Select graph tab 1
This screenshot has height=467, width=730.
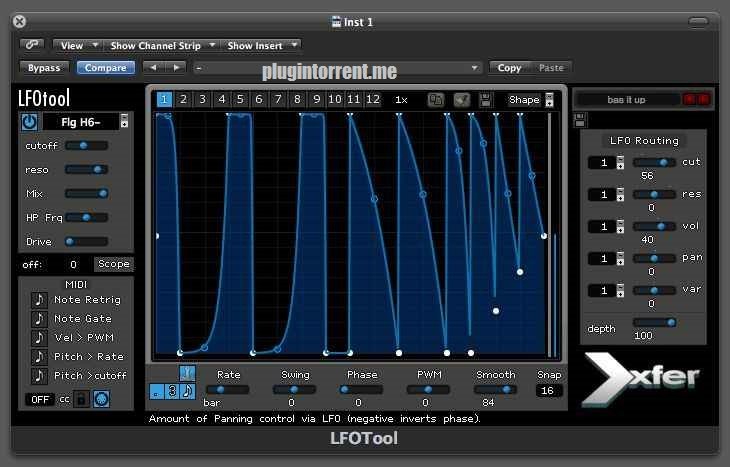click(x=164, y=99)
